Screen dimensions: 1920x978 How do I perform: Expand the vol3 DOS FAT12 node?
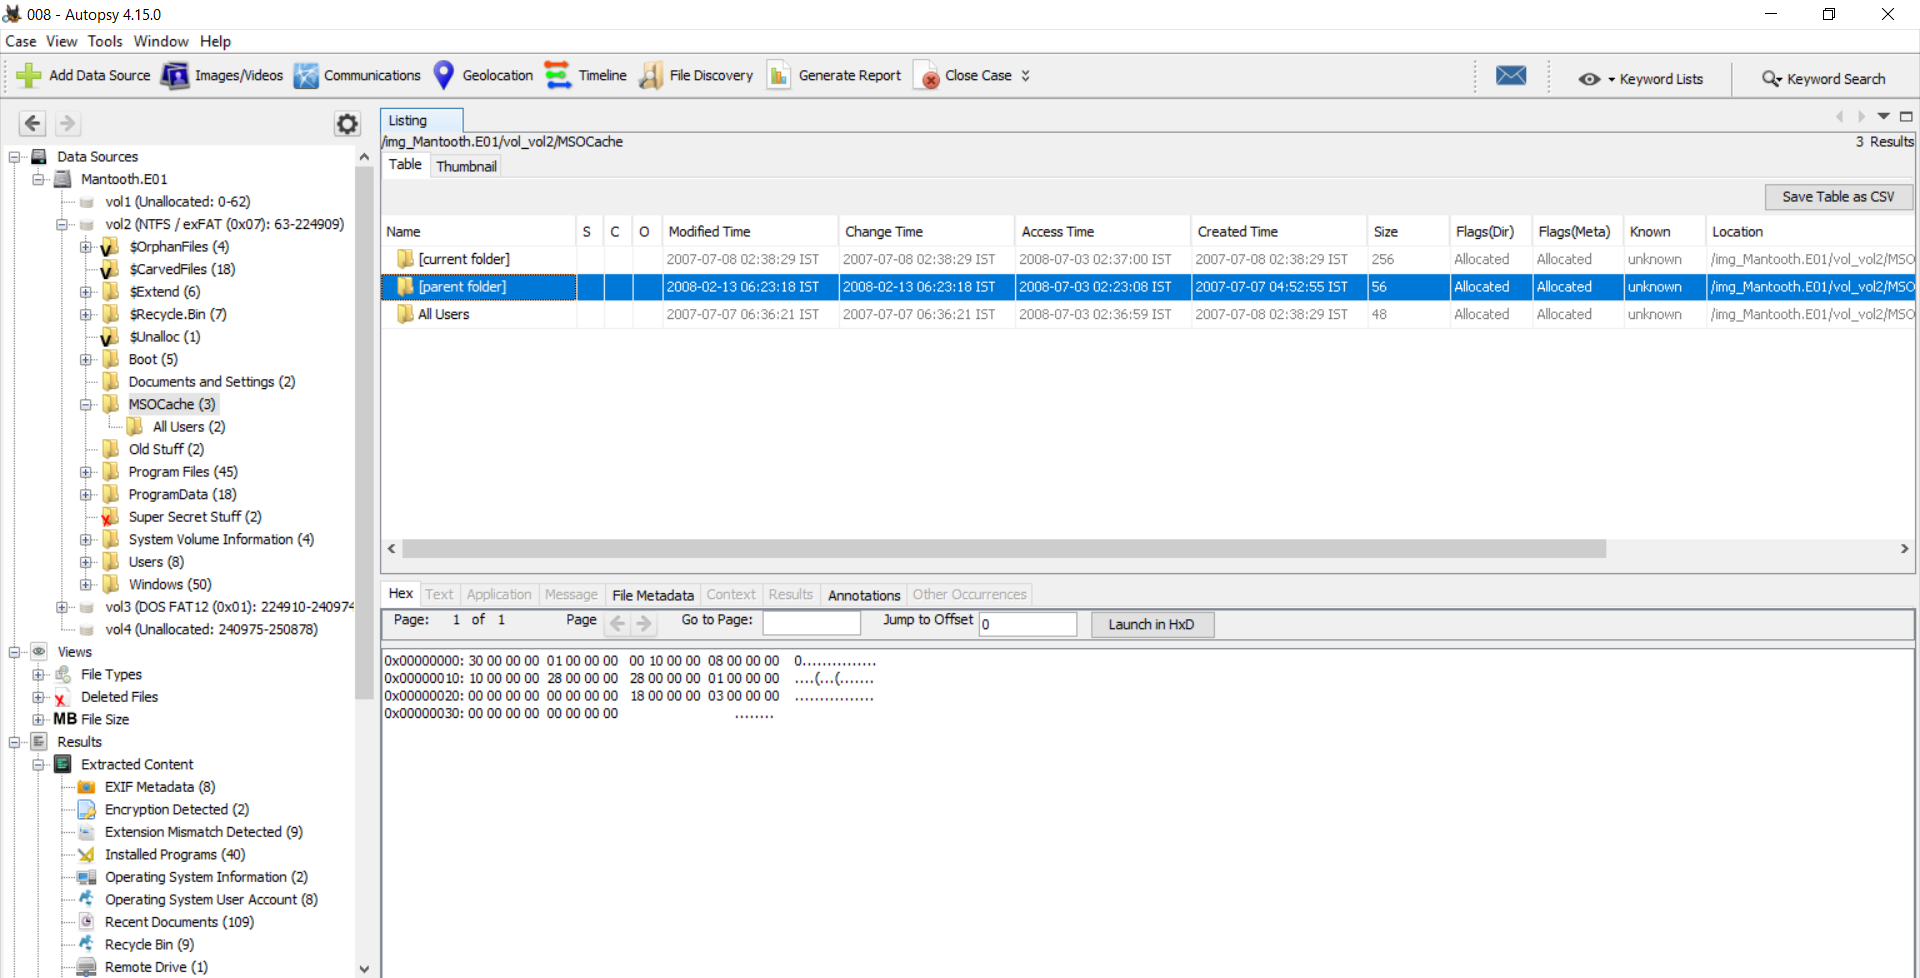[x=62, y=607]
